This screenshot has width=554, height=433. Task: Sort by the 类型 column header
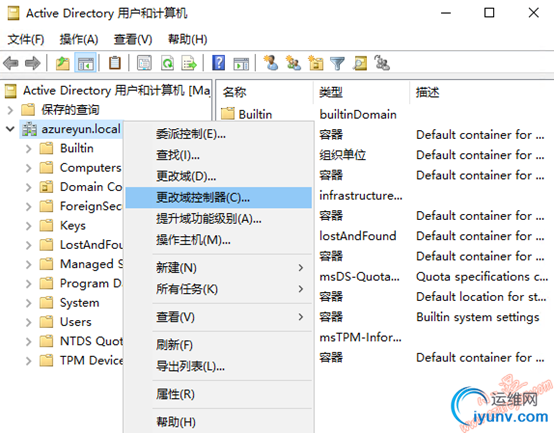tap(361, 92)
